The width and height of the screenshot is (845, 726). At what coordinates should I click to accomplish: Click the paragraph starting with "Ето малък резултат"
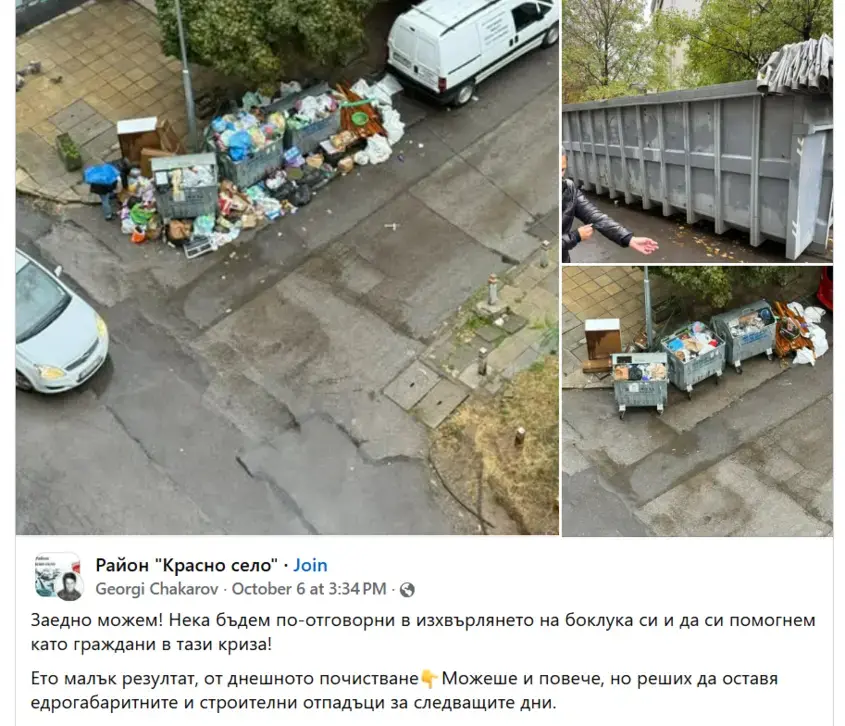click(404, 690)
